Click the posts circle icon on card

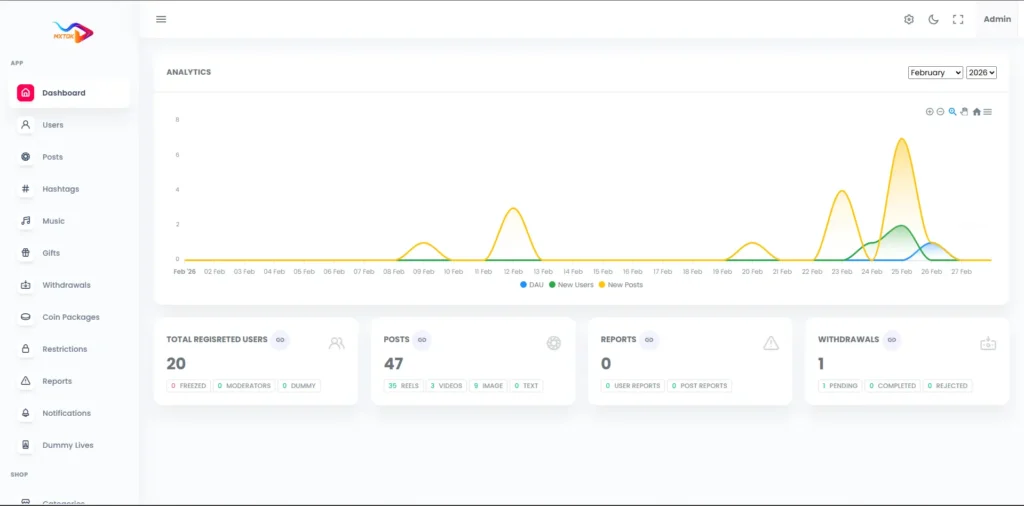554,343
